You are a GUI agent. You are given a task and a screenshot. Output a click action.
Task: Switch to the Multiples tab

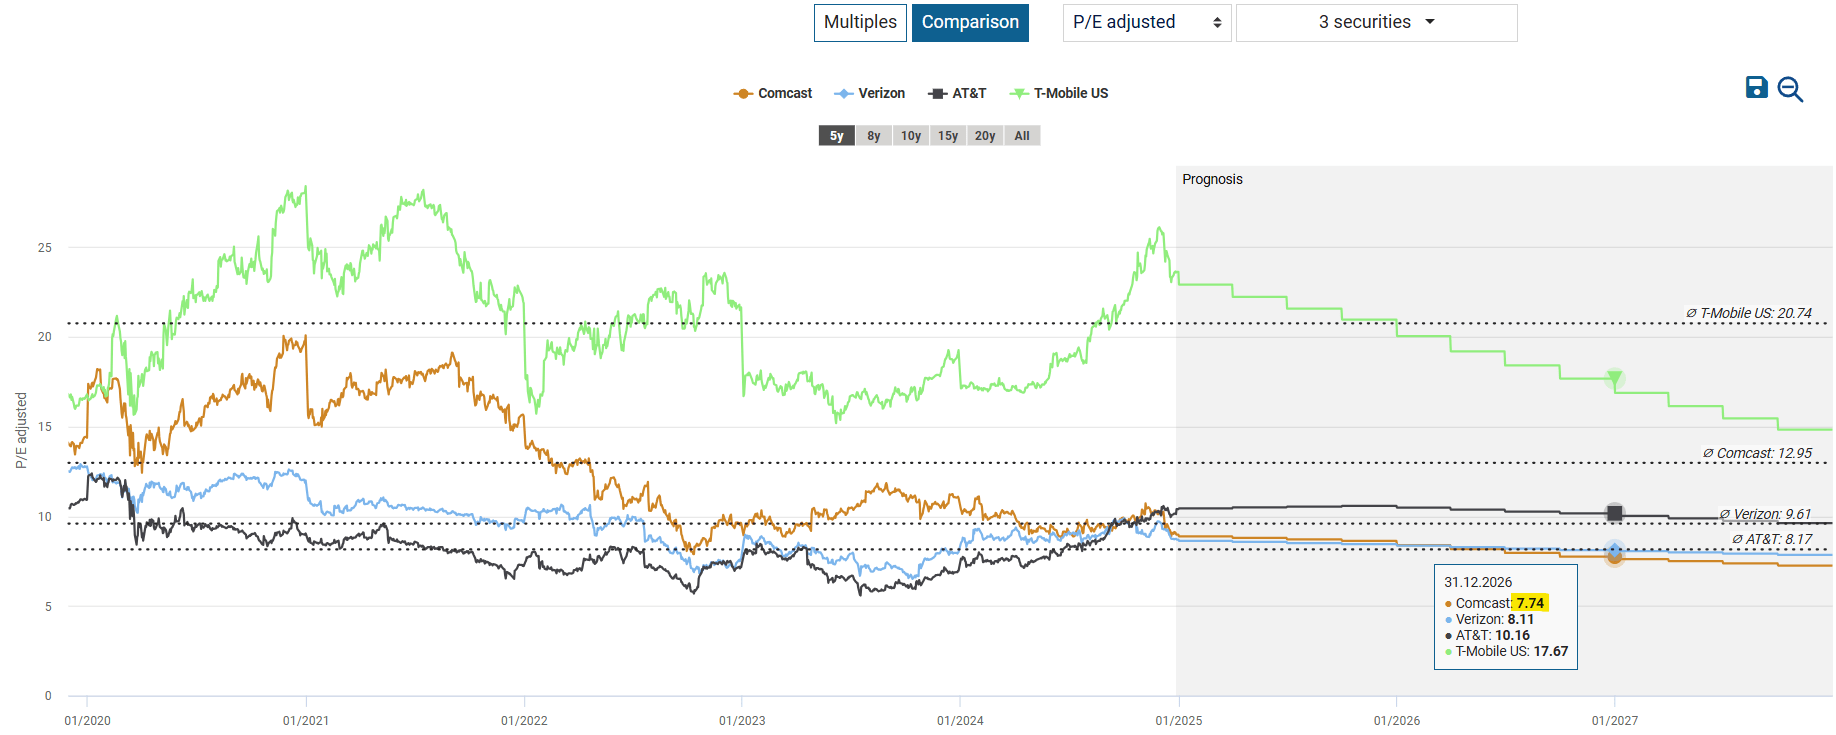(x=860, y=22)
